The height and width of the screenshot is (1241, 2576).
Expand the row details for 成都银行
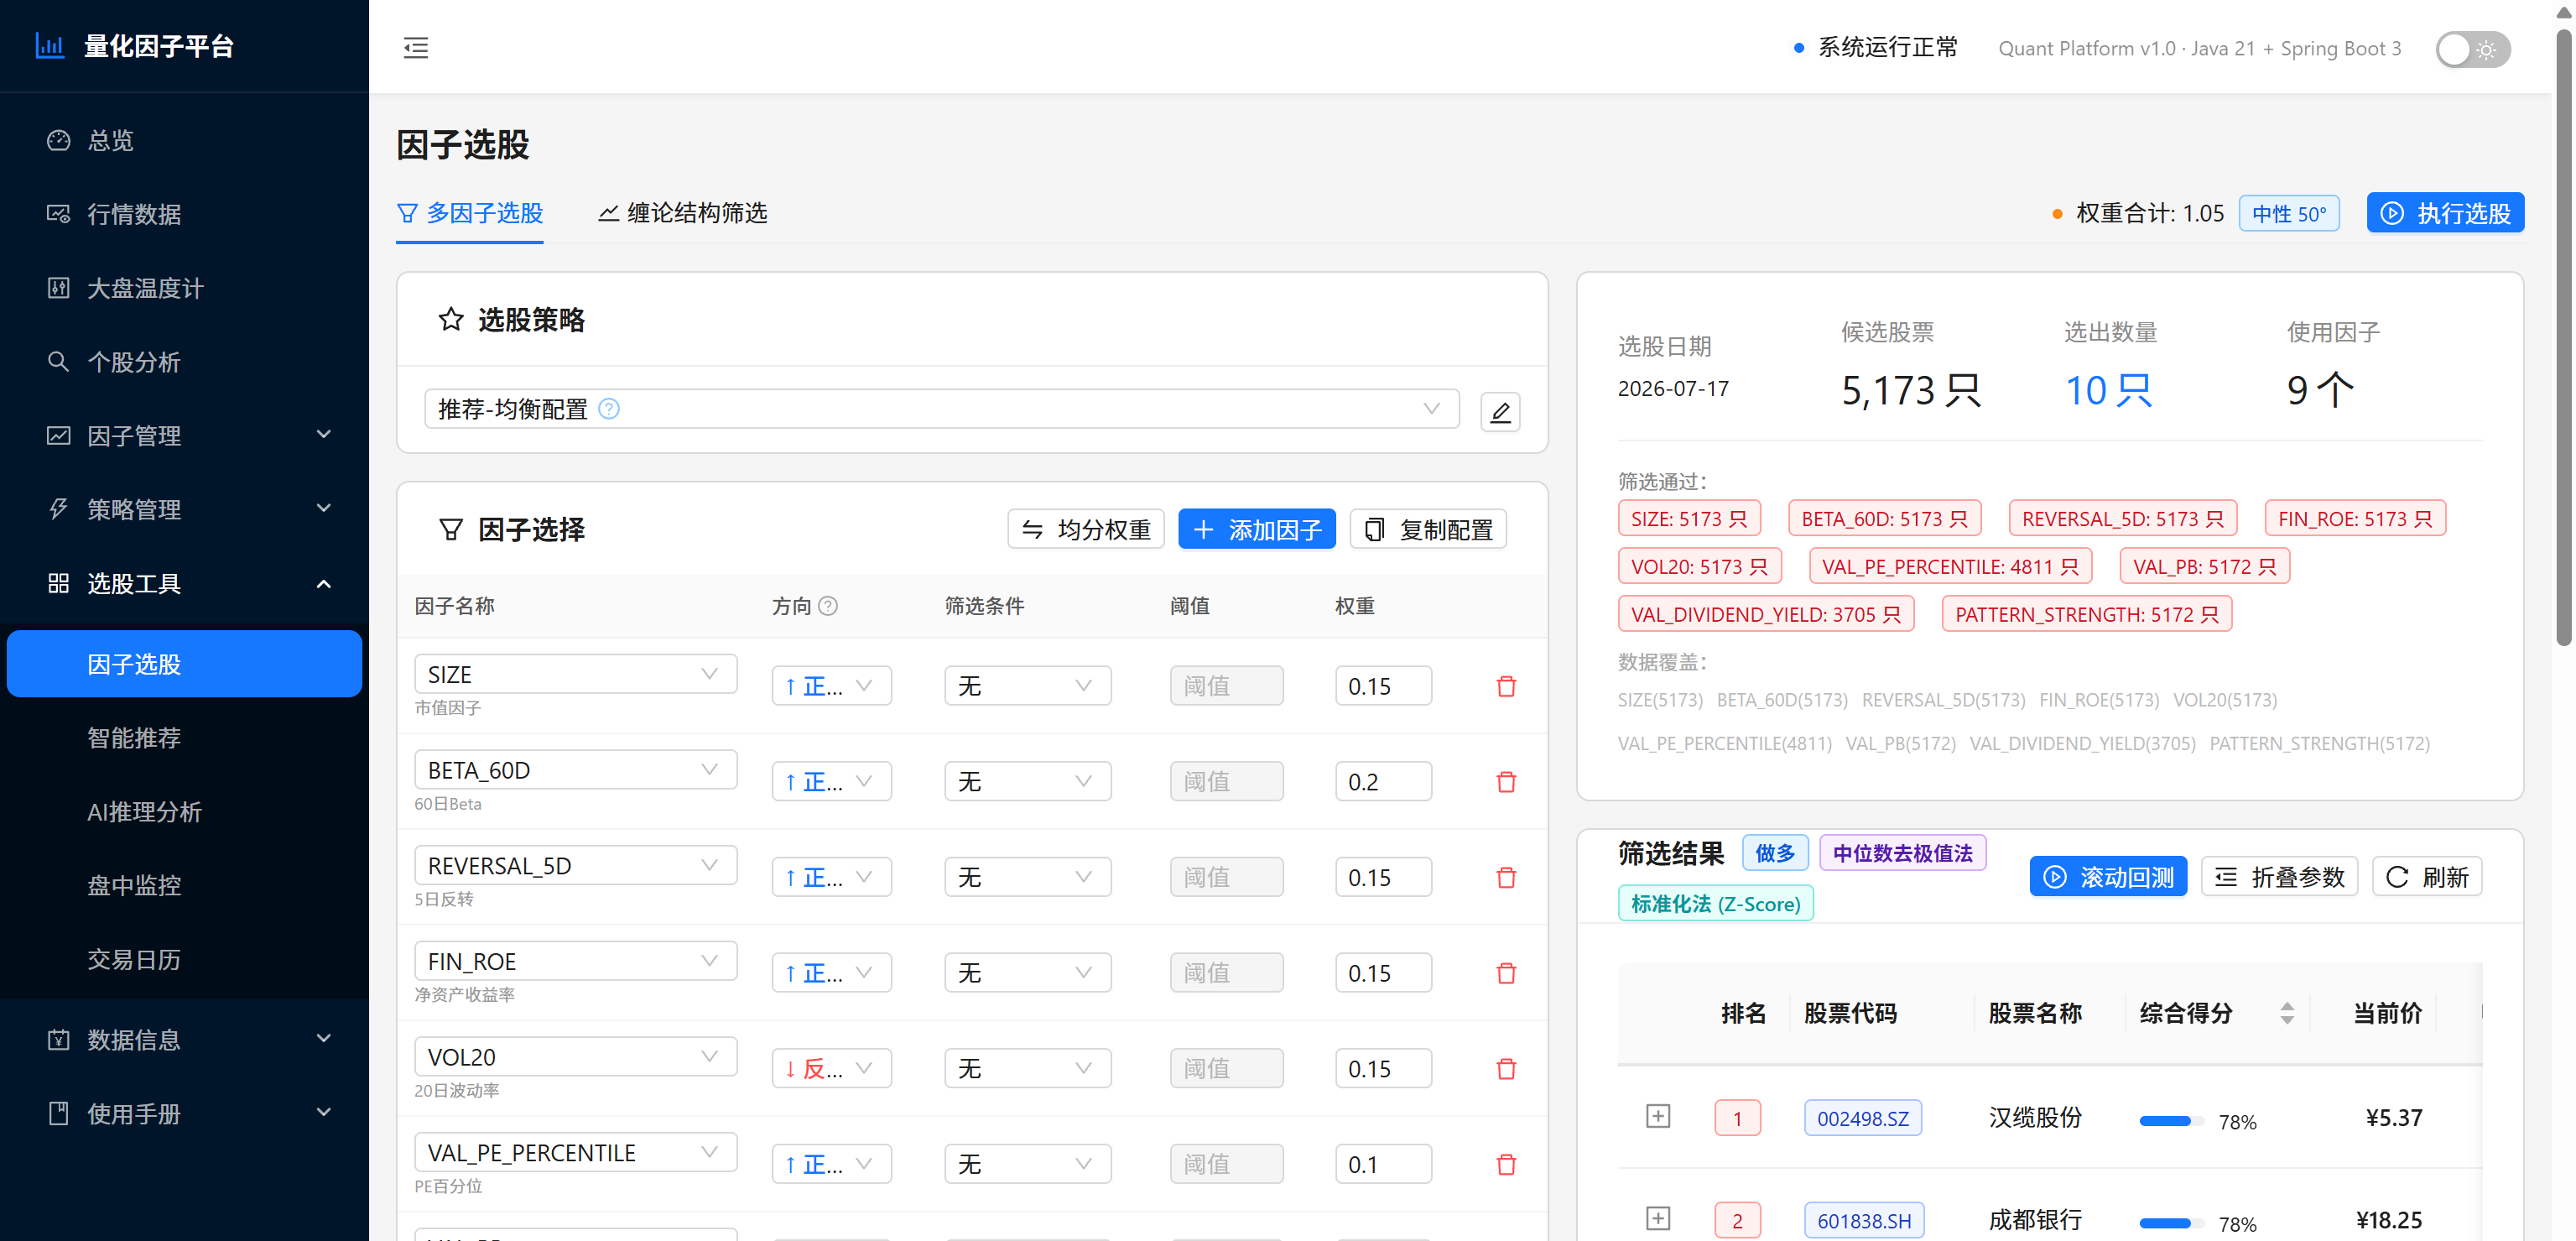[x=1657, y=1219]
